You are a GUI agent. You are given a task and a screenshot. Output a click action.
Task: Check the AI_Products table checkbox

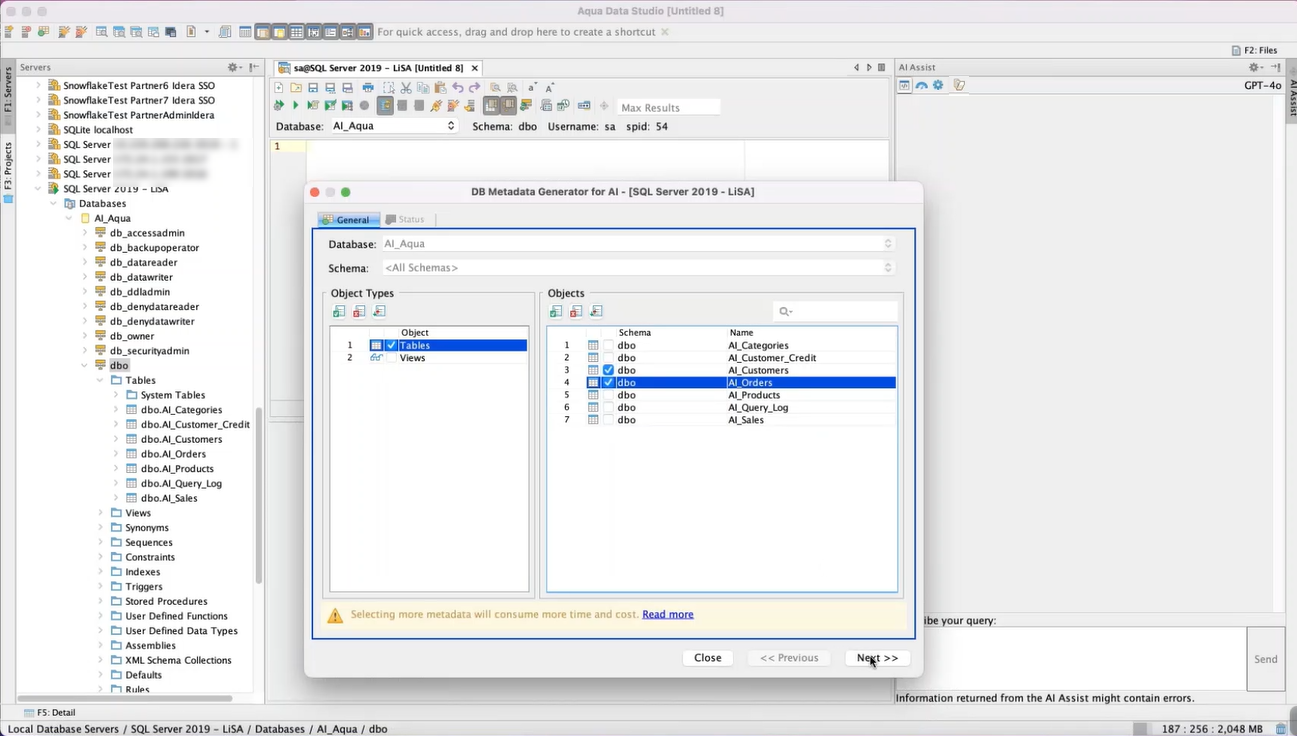point(608,395)
